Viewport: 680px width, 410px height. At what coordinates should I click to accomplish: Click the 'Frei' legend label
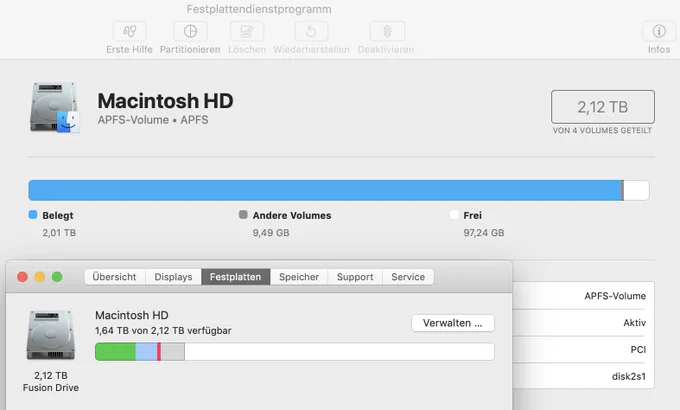[472, 216]
